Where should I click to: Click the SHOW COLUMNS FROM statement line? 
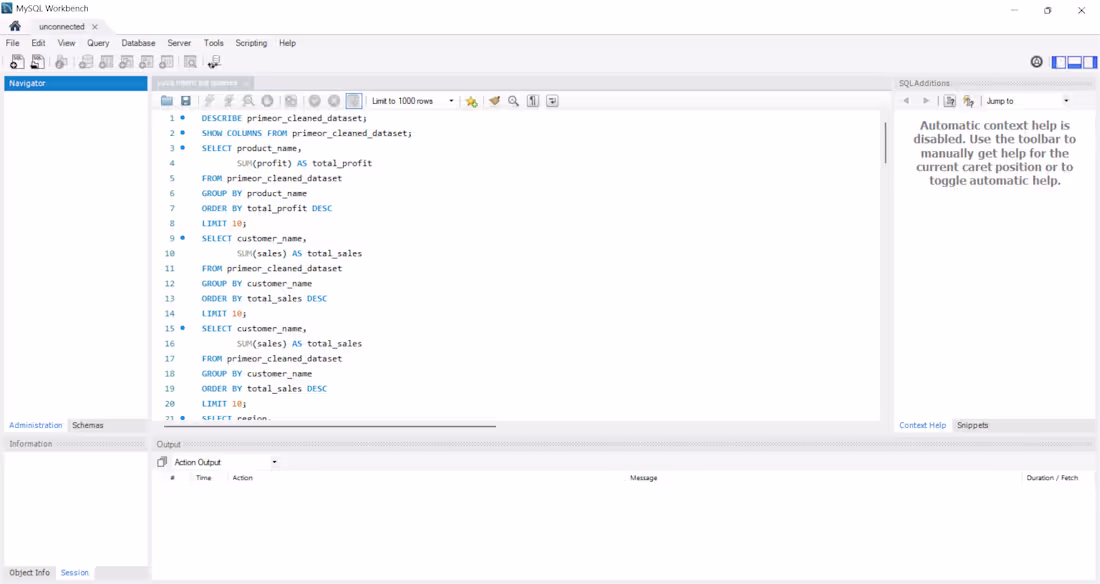point(307,133)
